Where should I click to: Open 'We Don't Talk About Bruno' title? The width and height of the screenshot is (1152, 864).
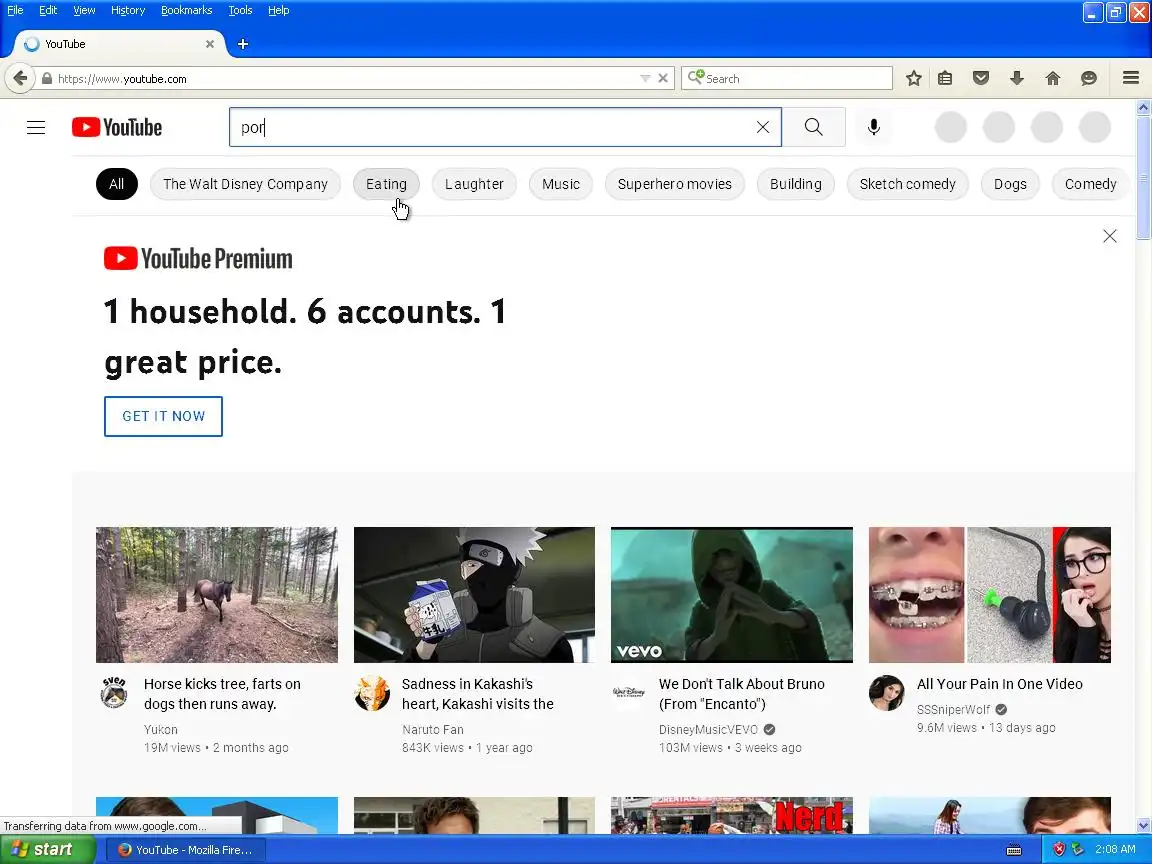741,694
